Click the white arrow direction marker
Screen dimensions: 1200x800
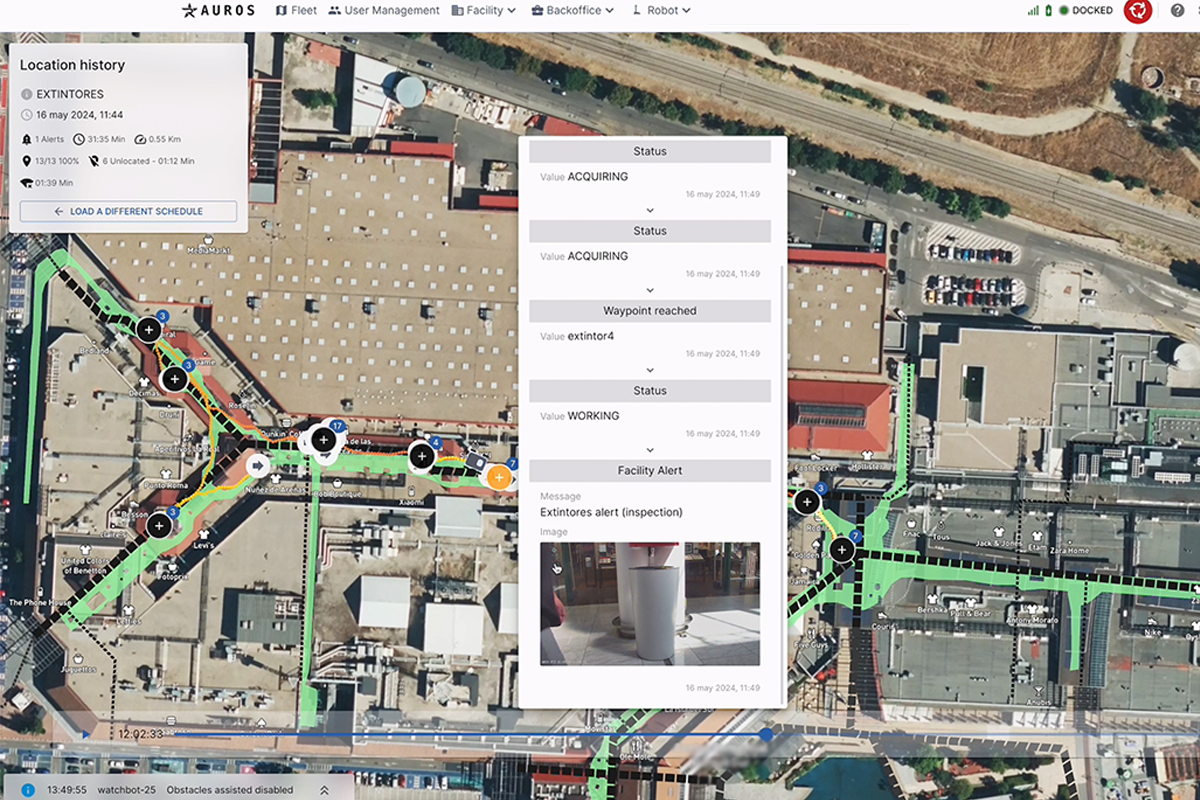point(257,465)
